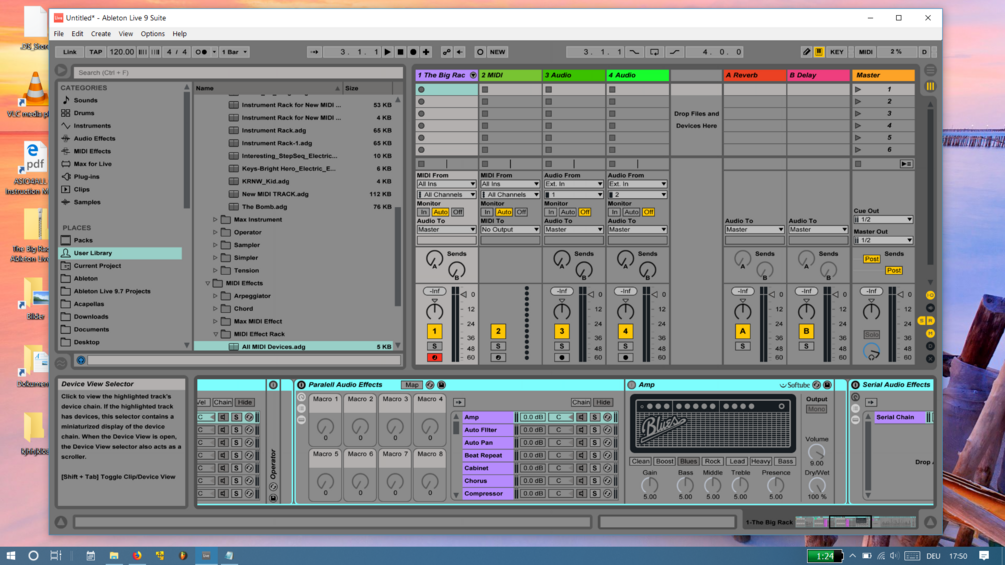The width and height of the screenshot is (1005, 565).
Task: Expand the Arpeggiator folder
Action: (215, 296)
